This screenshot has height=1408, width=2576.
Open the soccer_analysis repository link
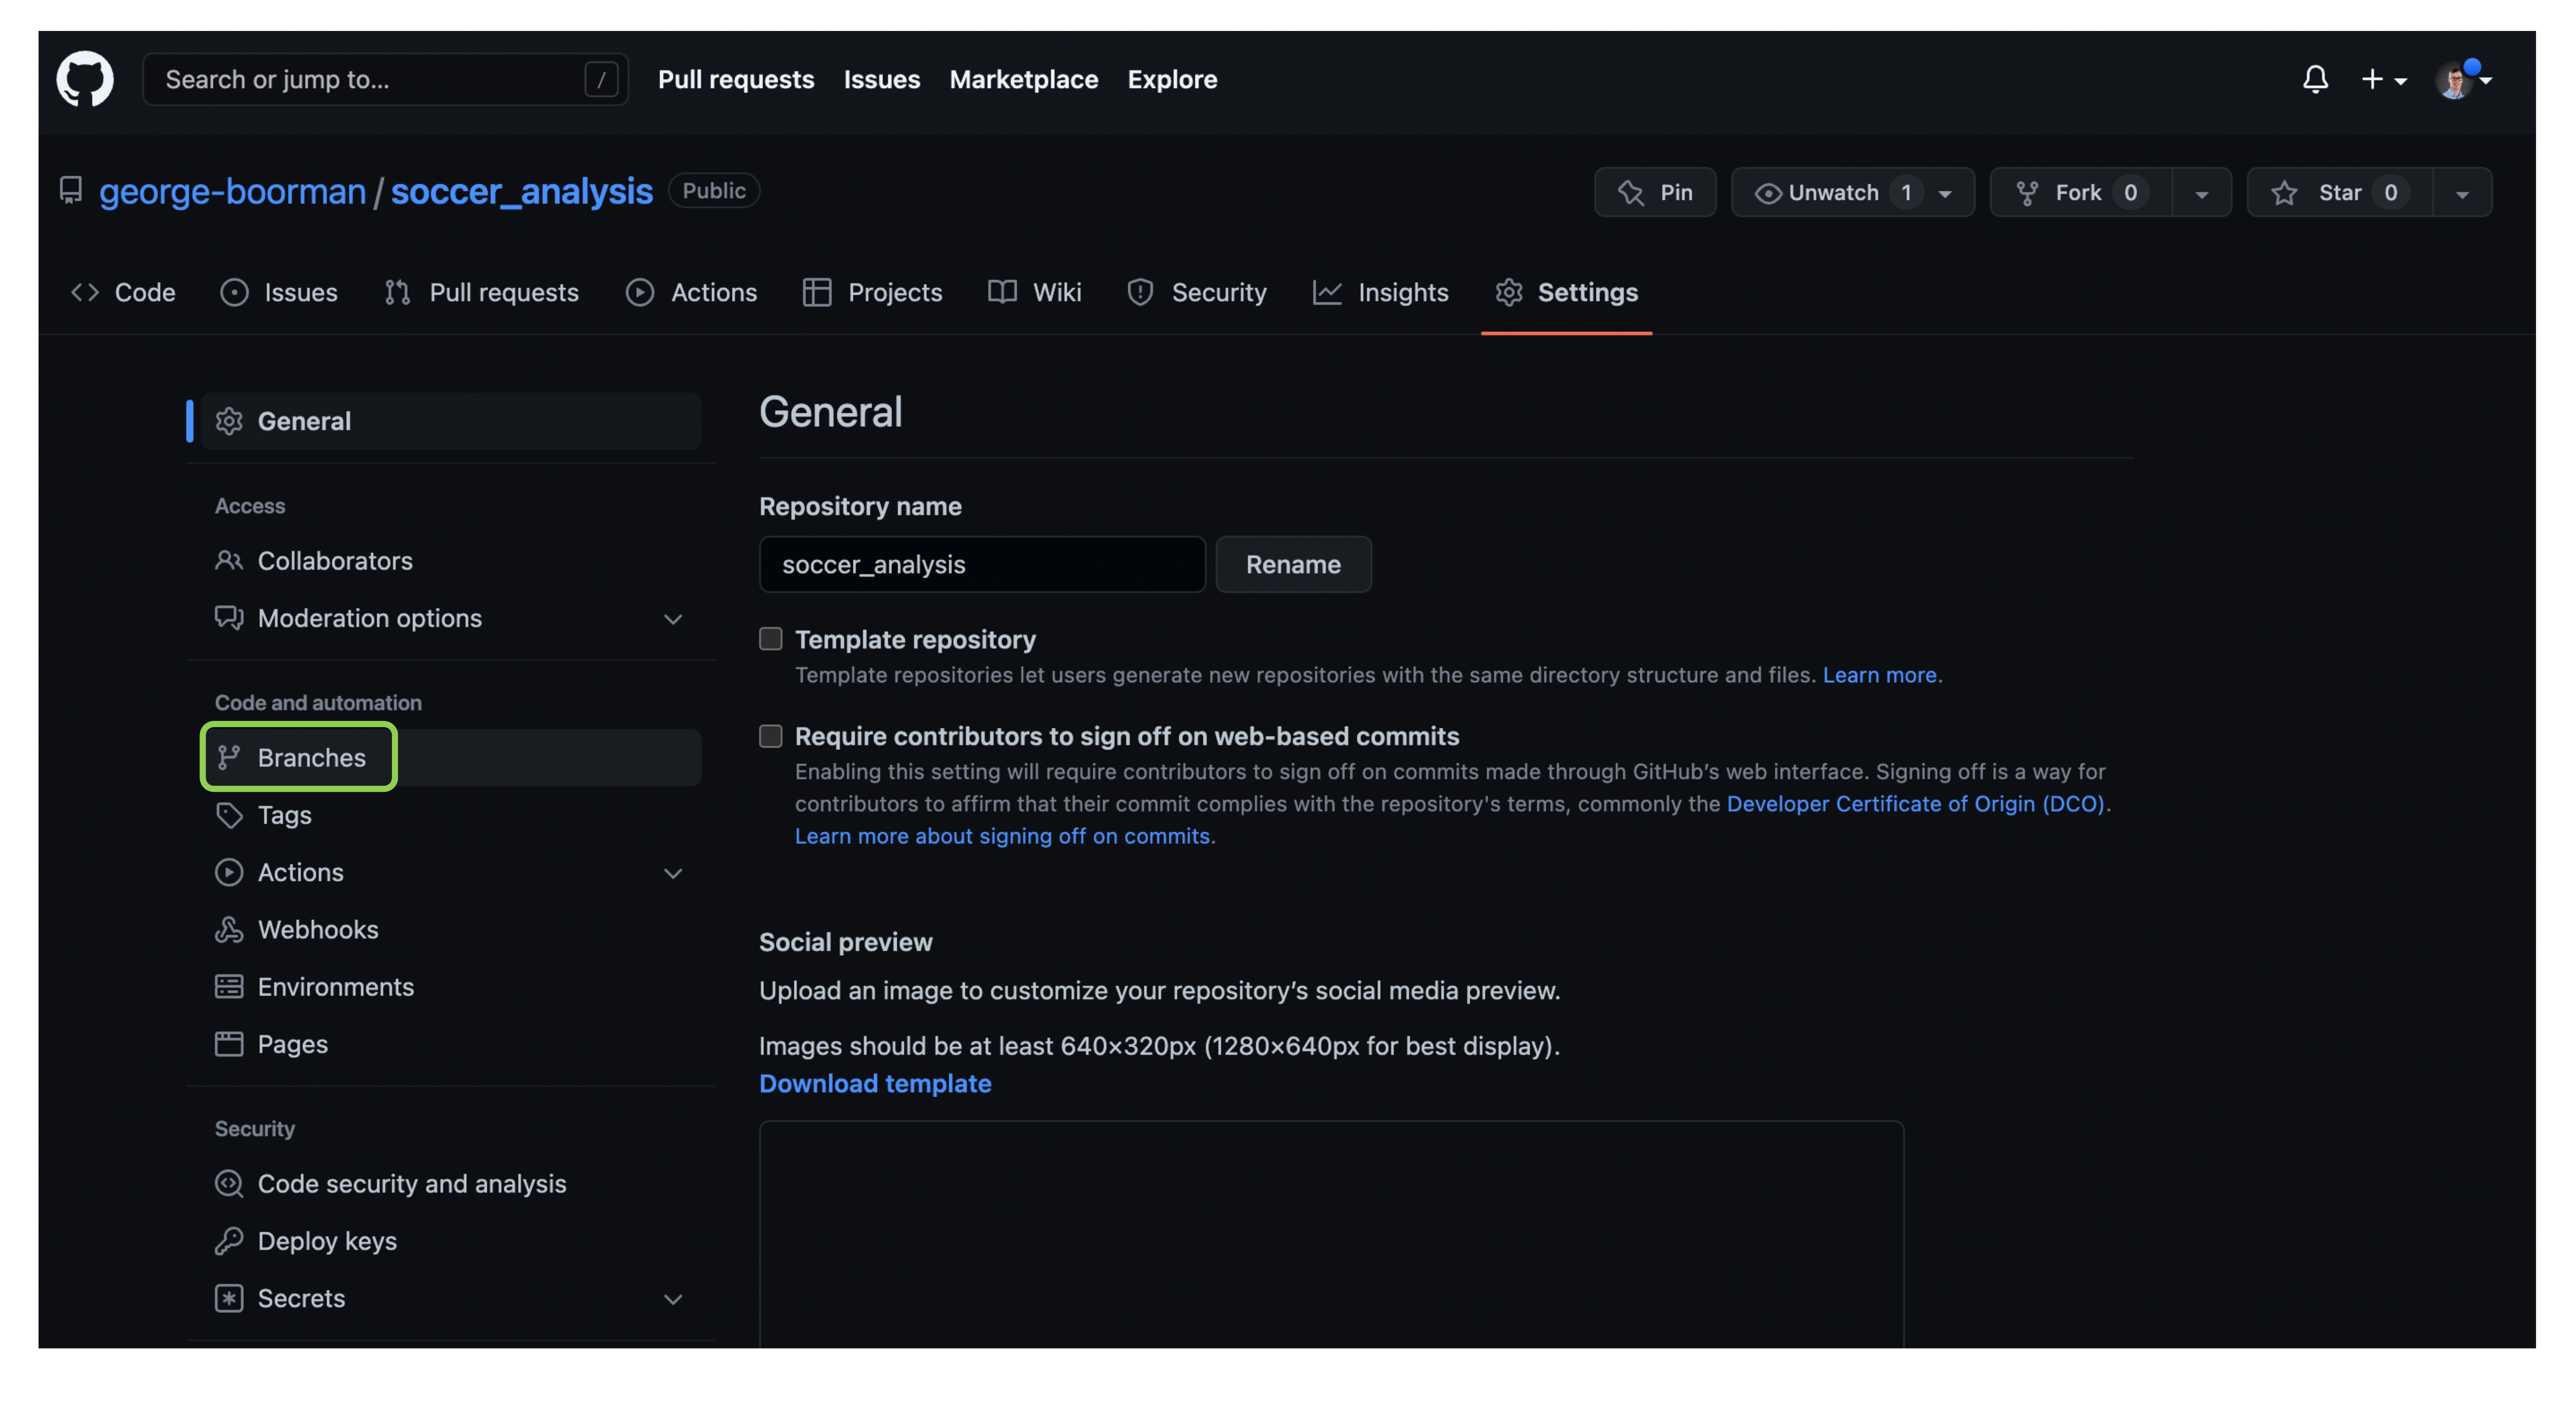(521, 191)
